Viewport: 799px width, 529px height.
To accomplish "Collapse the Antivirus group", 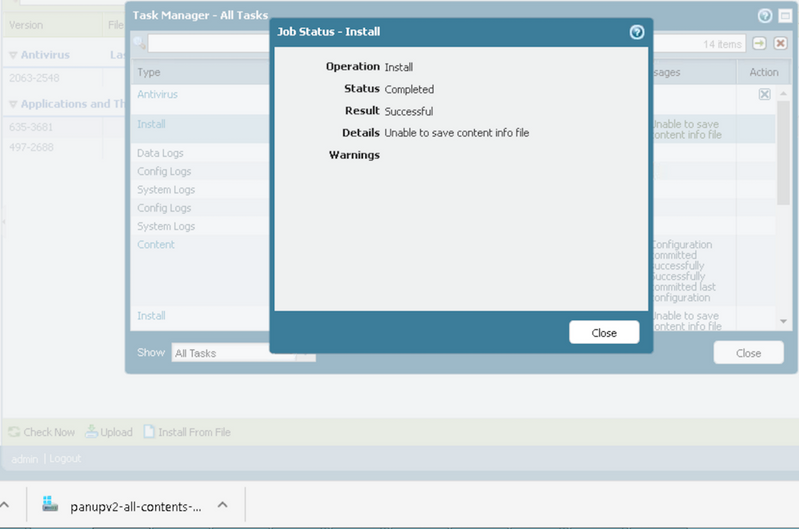I will click(13, 55).
